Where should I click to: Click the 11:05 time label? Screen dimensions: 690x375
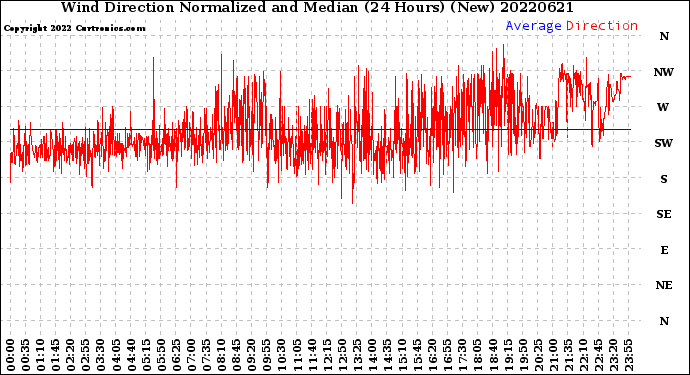click(297, 356)
